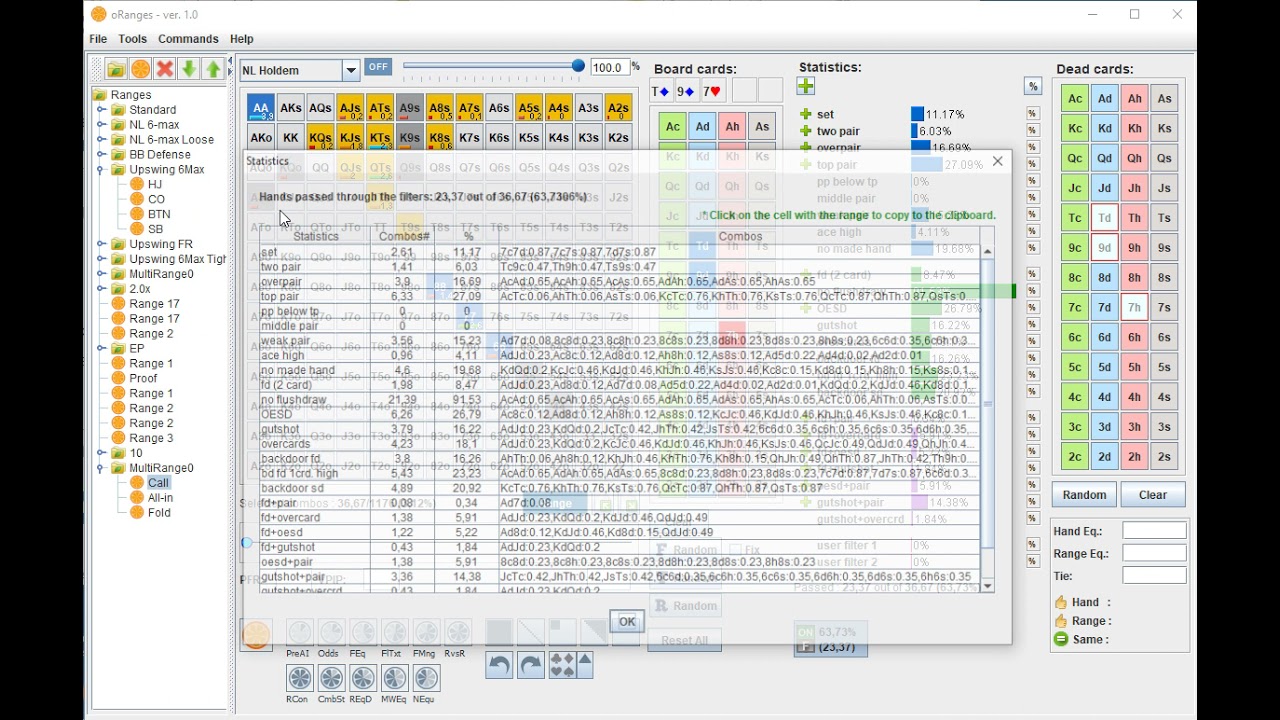Image resolution: width=1280 pixels, height=720 pixels.
Task: Expand the NL 6-max Loose folder
Action: click(102, 140)
